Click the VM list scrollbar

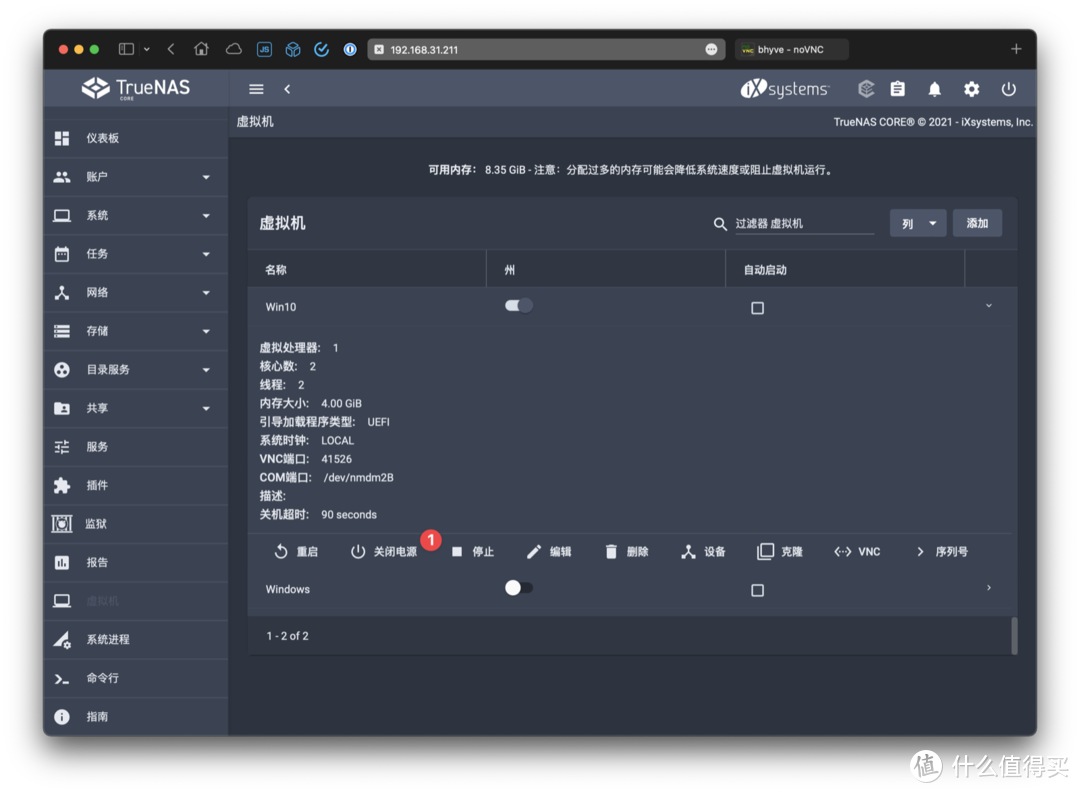coord(1015,635)
